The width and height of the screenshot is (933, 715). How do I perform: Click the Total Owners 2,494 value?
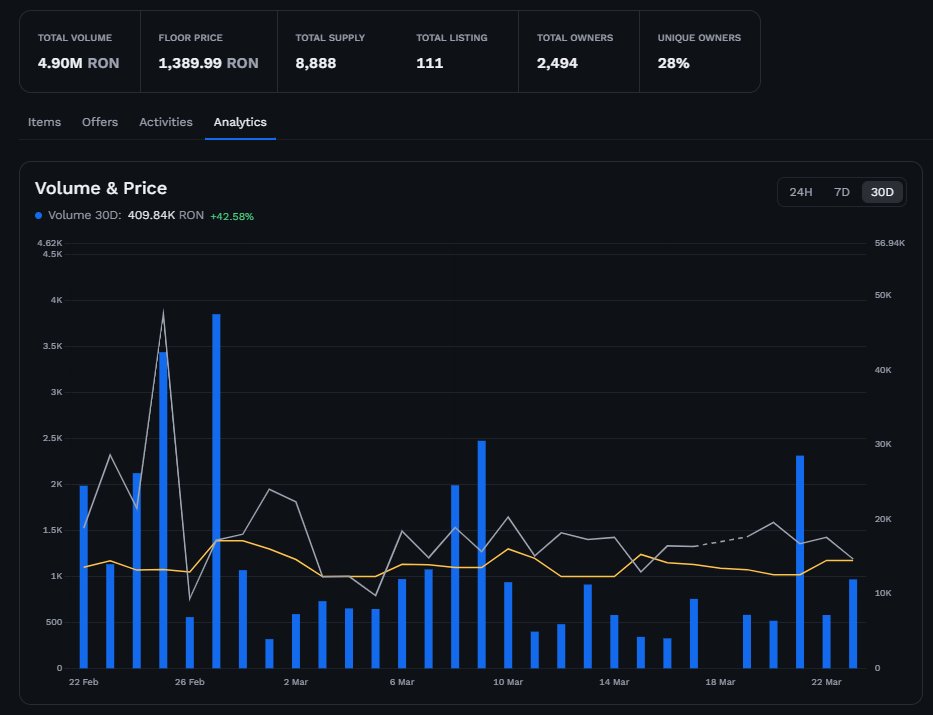point(557,63)
